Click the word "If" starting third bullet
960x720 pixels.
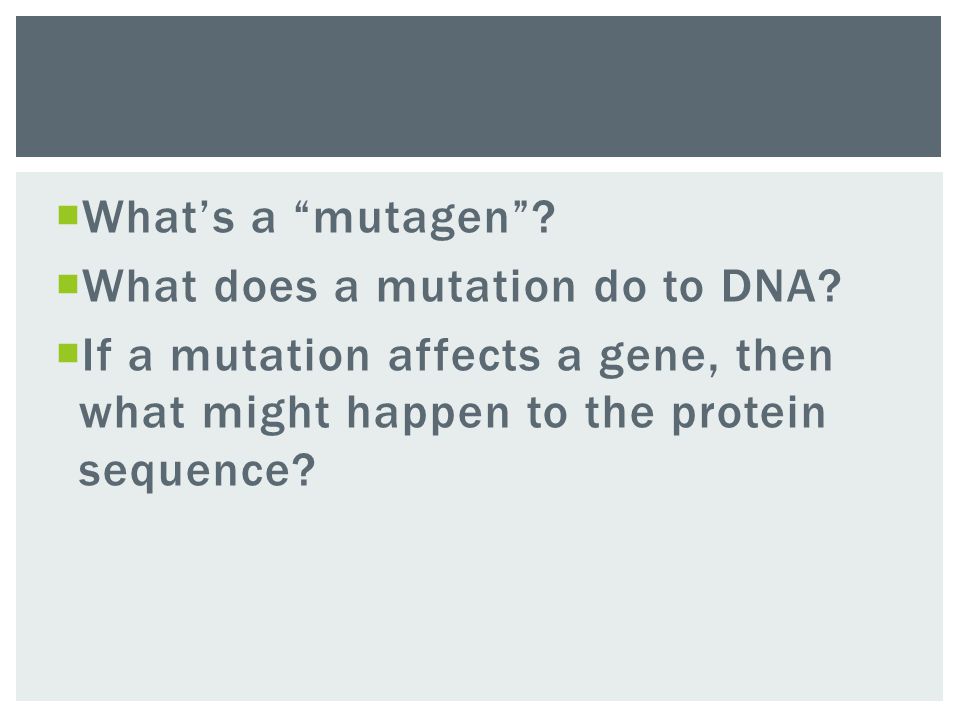tap(97, 355)
